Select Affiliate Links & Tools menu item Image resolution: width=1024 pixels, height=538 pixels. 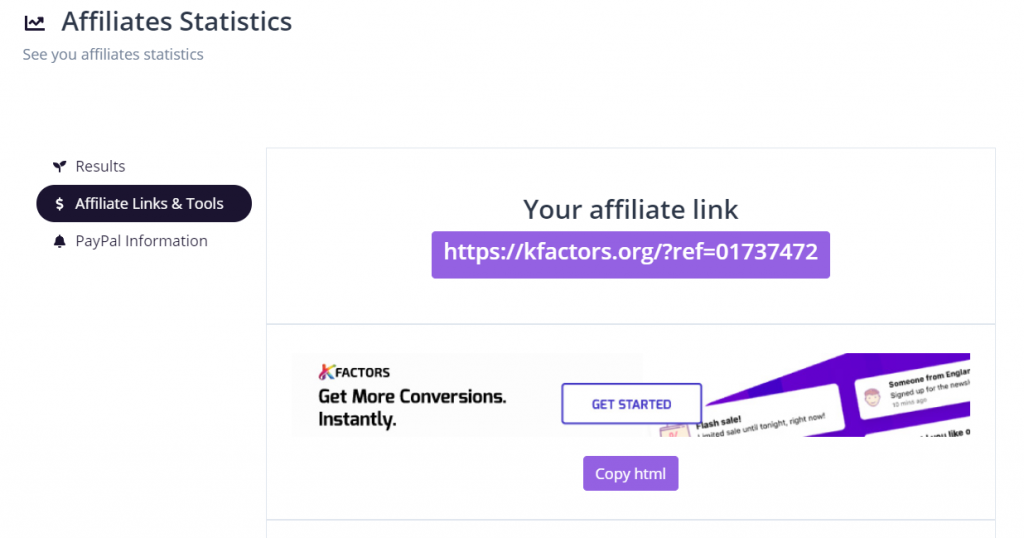coord(144,204)
